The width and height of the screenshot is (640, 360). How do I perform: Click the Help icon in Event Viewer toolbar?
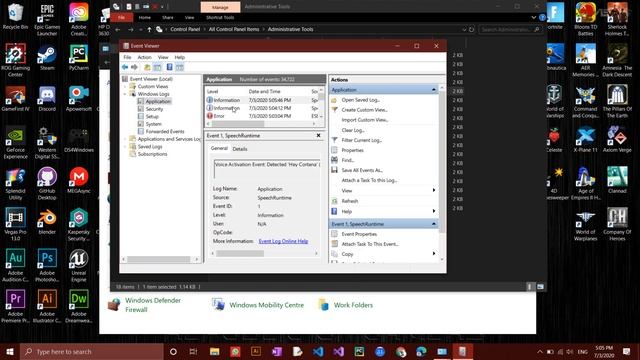[x=169, y=67]
